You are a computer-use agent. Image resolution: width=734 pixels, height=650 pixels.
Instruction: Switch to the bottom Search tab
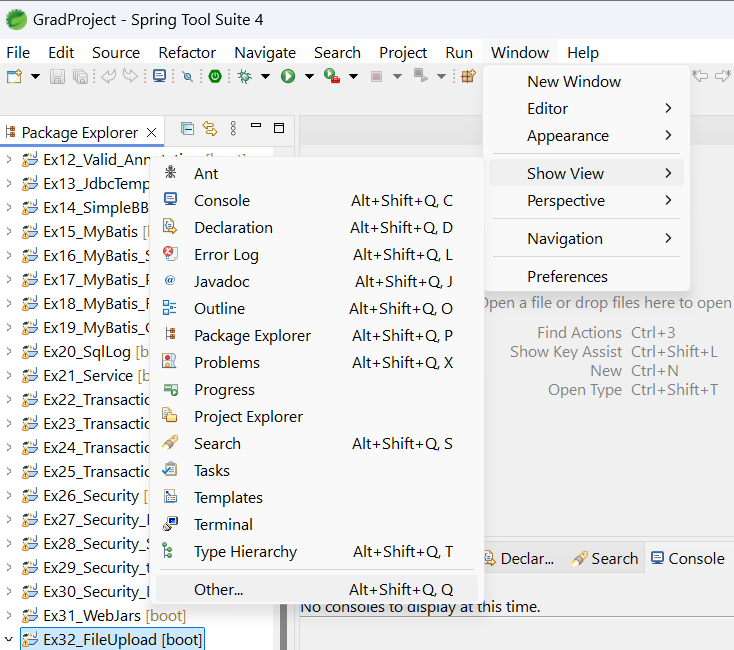[x=605, y=558]
